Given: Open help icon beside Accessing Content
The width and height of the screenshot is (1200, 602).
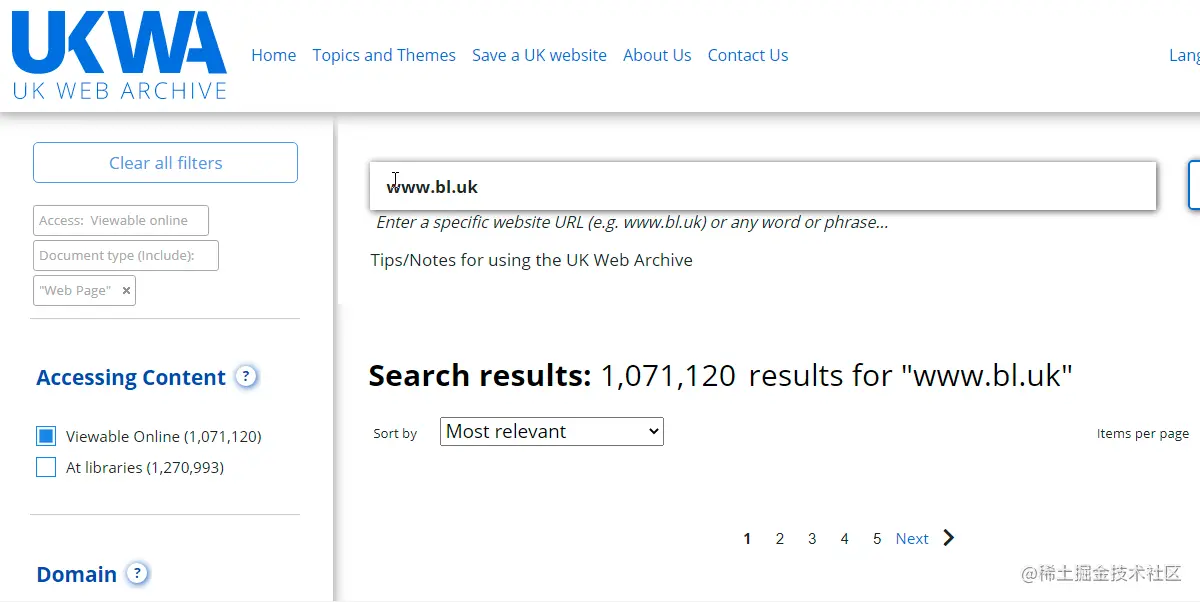Looking at the screenshot, I should click(x=246, y=377).
